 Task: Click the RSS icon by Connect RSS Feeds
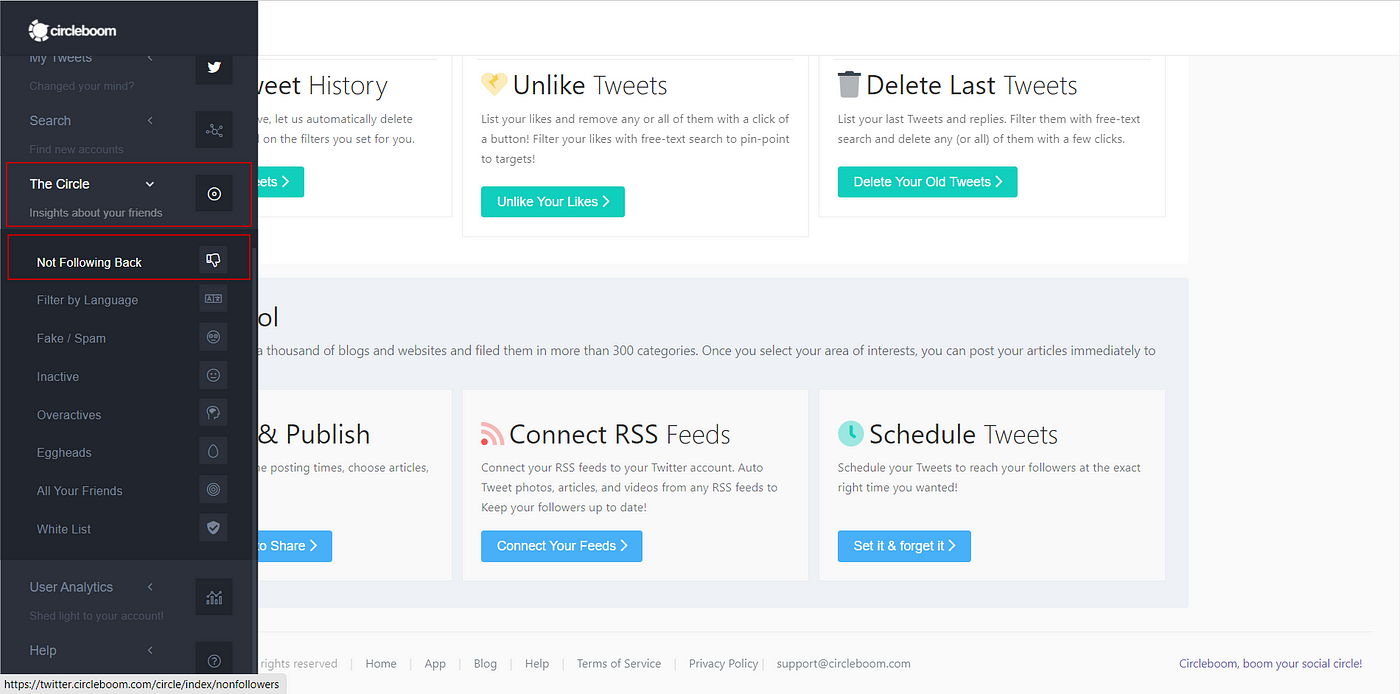click(x=492, y=434)
